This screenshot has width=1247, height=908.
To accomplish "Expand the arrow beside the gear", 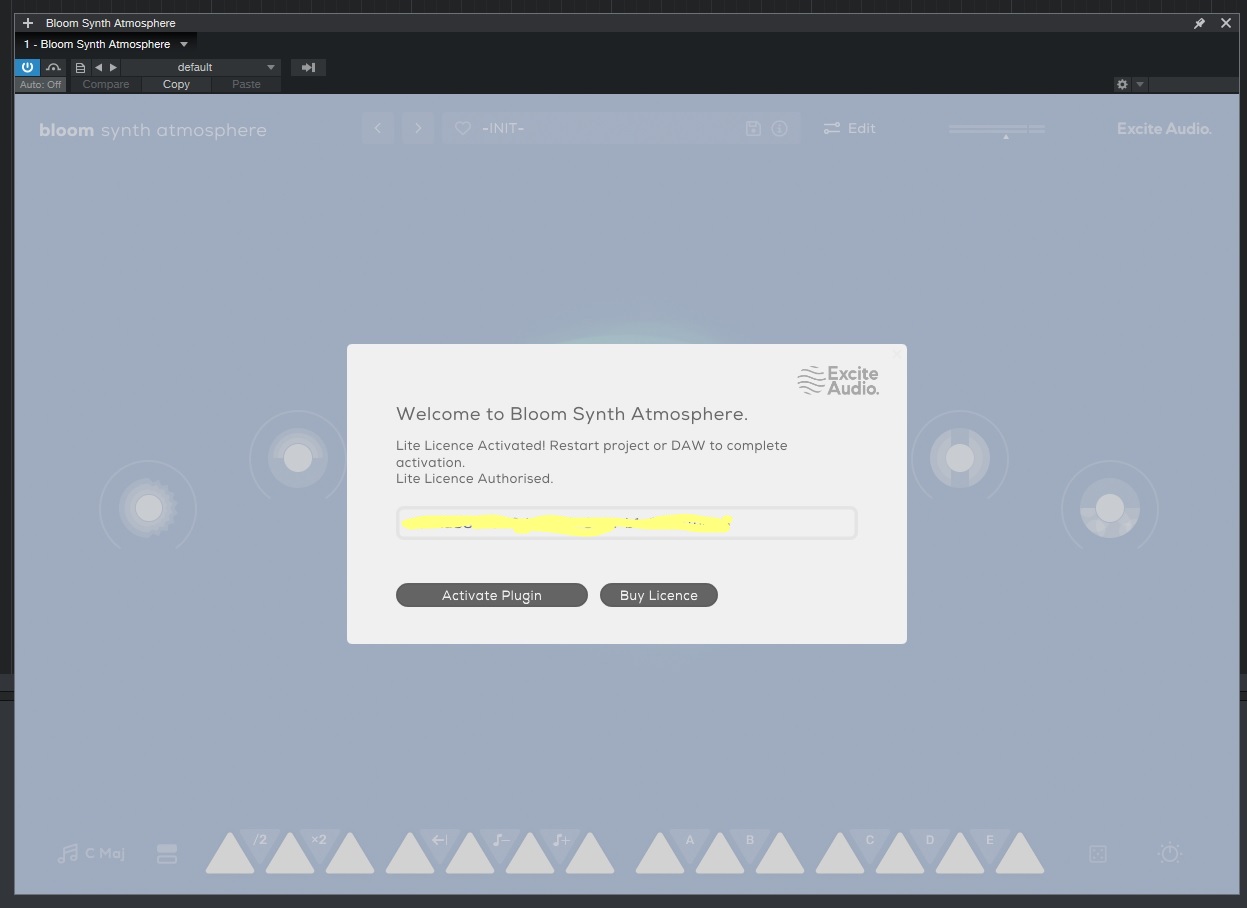I will [1139, 84].
